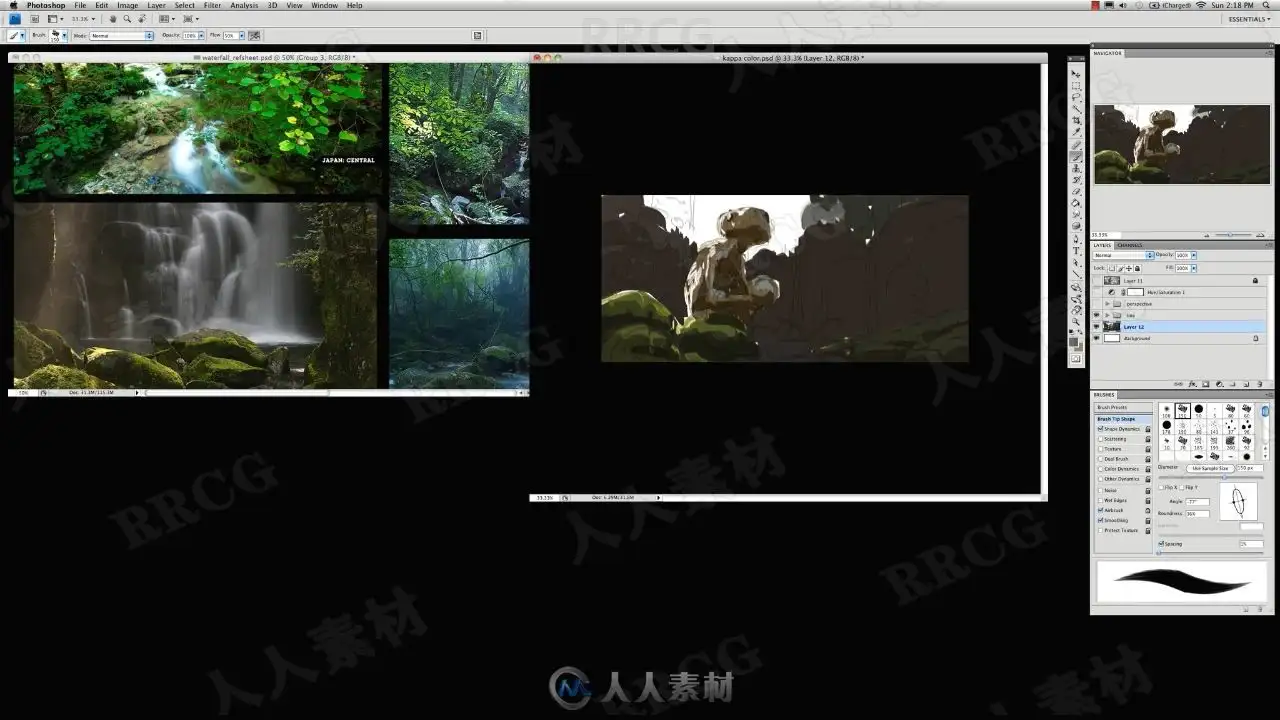Expand the perspective layer group
1280x720 pixels.
[1108, 304]
